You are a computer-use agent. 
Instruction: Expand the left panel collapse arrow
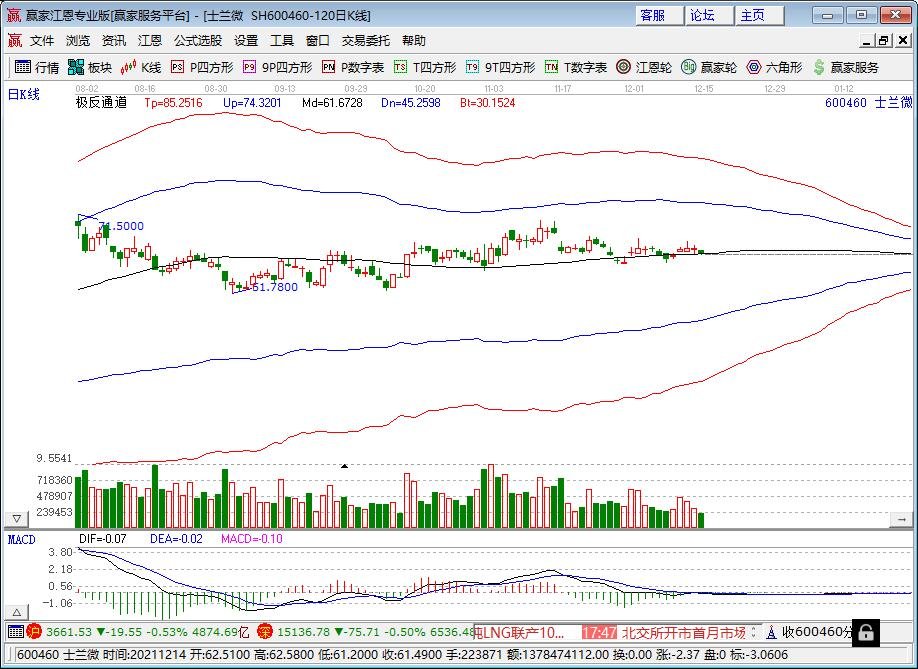16,517
